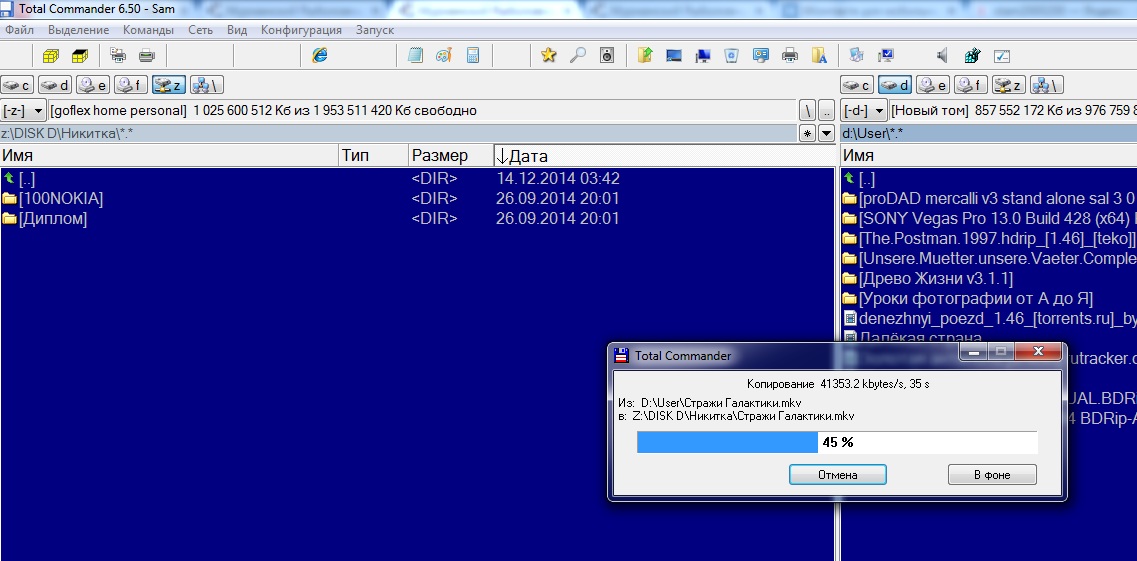Image resolution: width=1137 pixels, height=561 pixels.
Task: Switch left panel to drive c
Action: coord(18,85)
